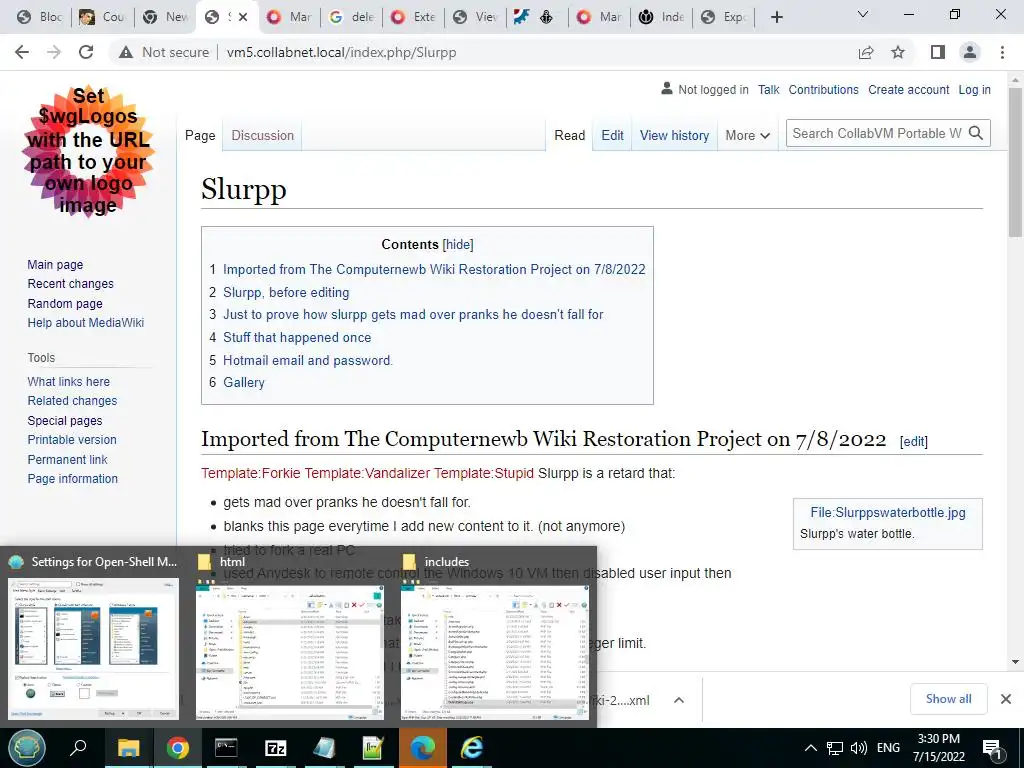Screen dimensions: 1024x768
Task: Select the Read view tab
Action: tap(569, 135)
